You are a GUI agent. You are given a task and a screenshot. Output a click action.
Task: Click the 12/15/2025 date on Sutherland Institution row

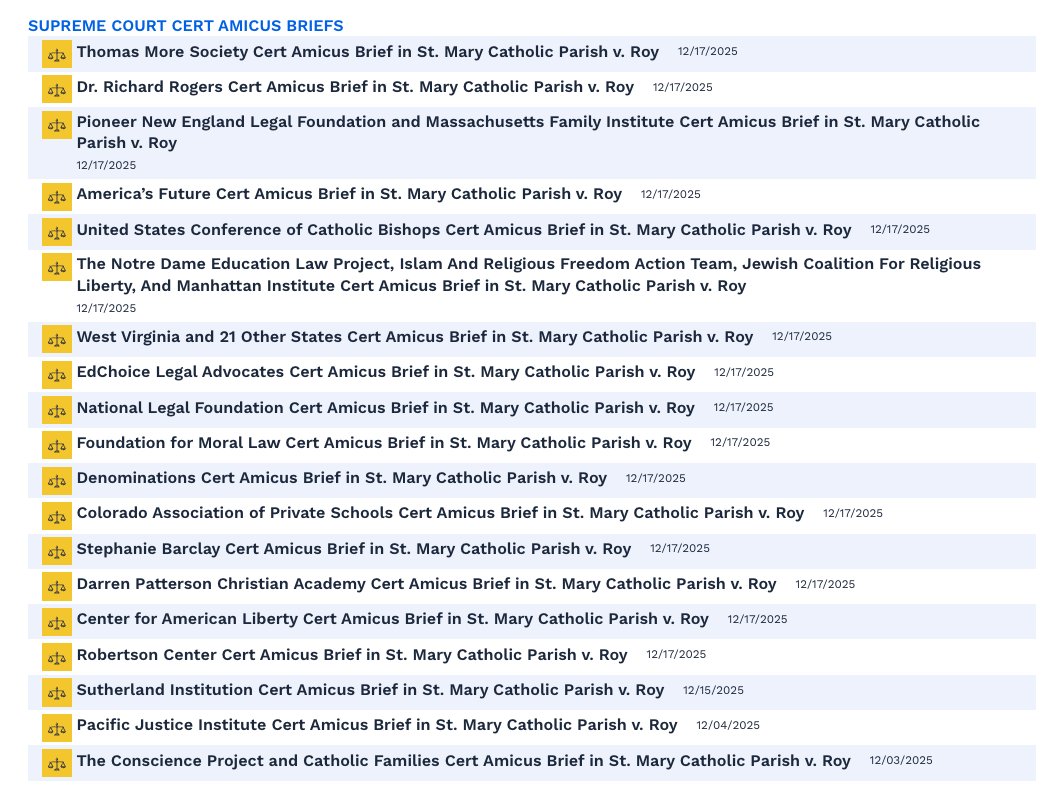click(x=713, y=690)
